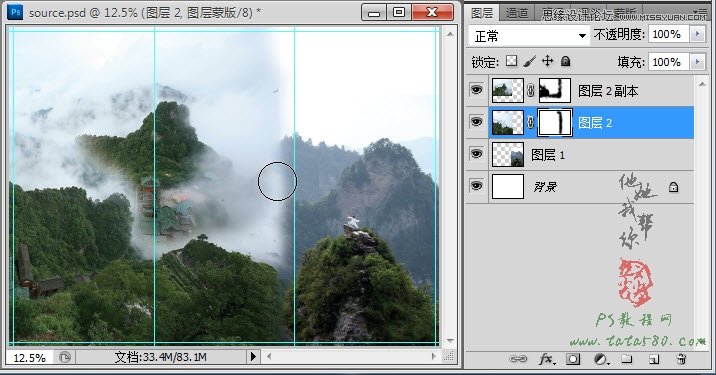This screenshot has width=716, height=375.
Task: Switch to the 图层 layers tab
Action: click(x=482, y=14)
